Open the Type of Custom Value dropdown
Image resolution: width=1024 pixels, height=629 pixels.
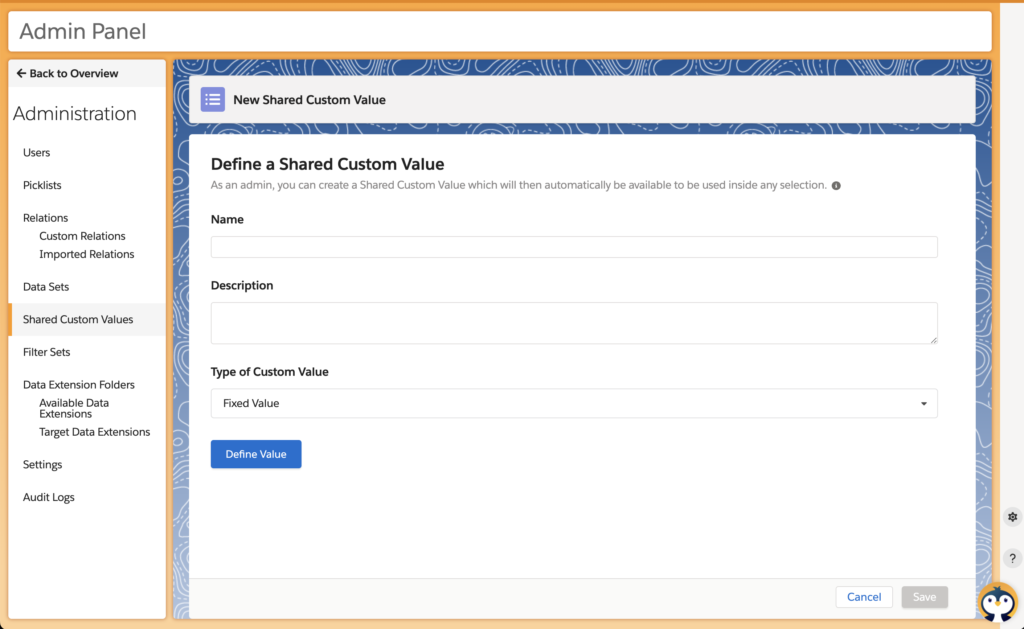pos(573,403)
